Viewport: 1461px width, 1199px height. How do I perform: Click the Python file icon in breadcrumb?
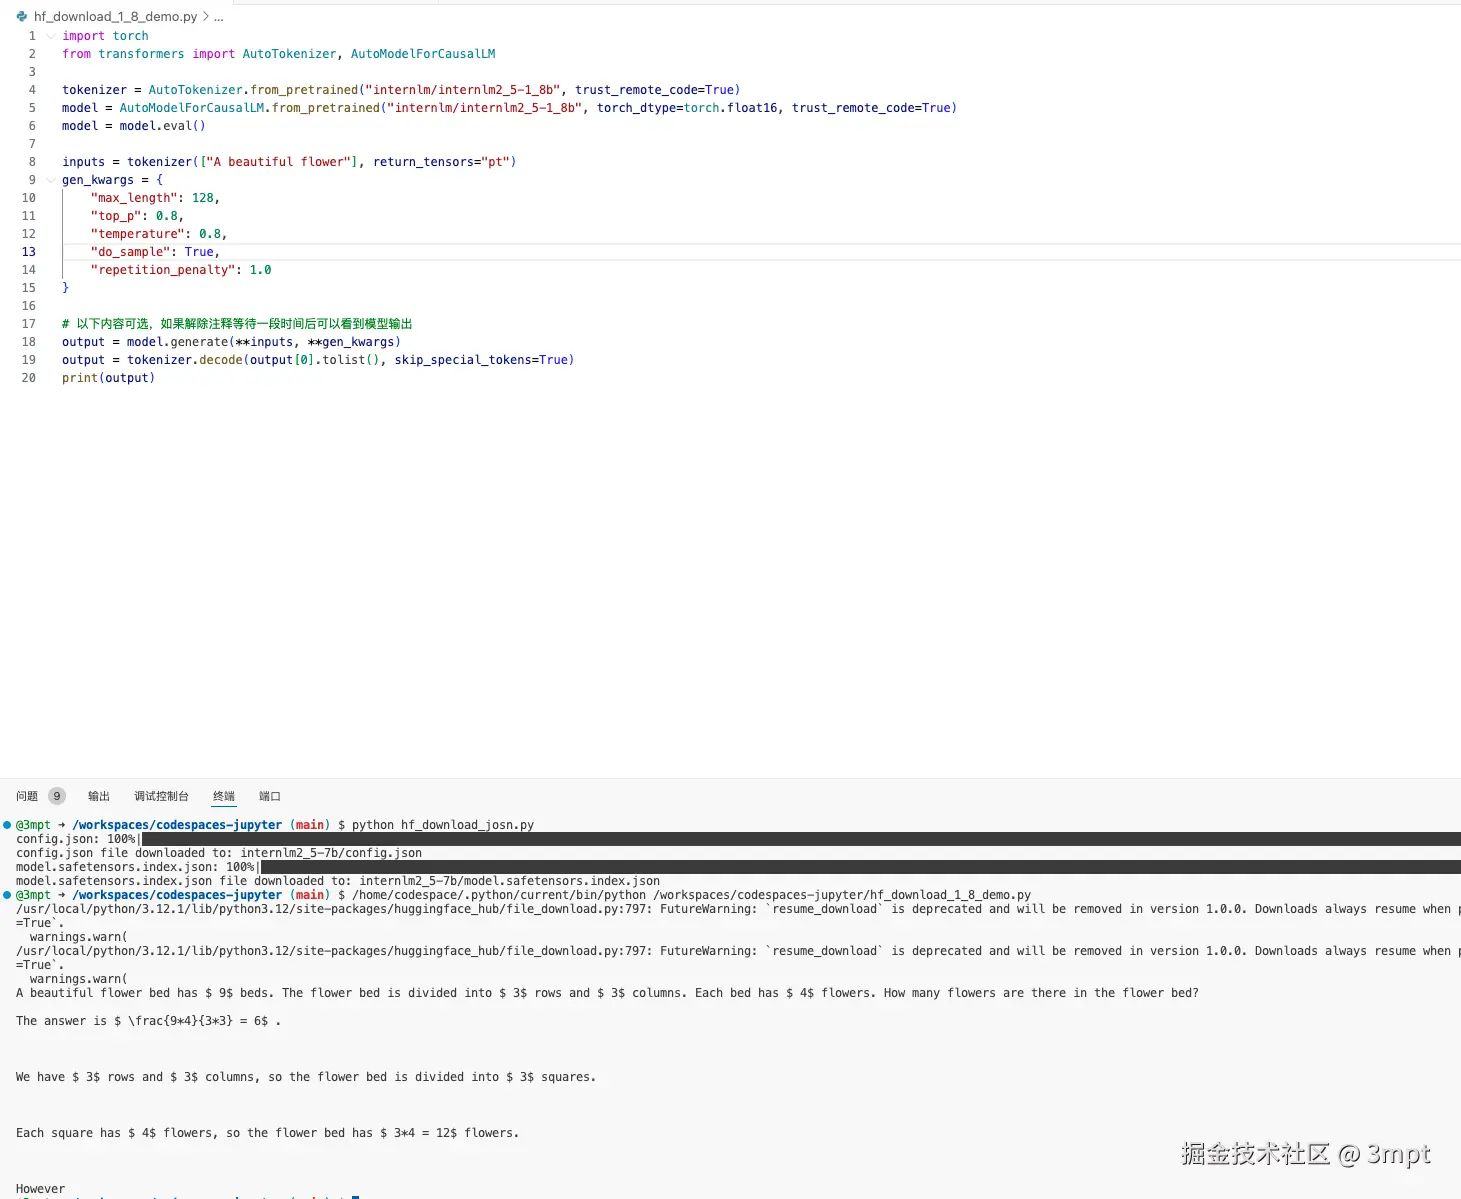coord(21,17)
